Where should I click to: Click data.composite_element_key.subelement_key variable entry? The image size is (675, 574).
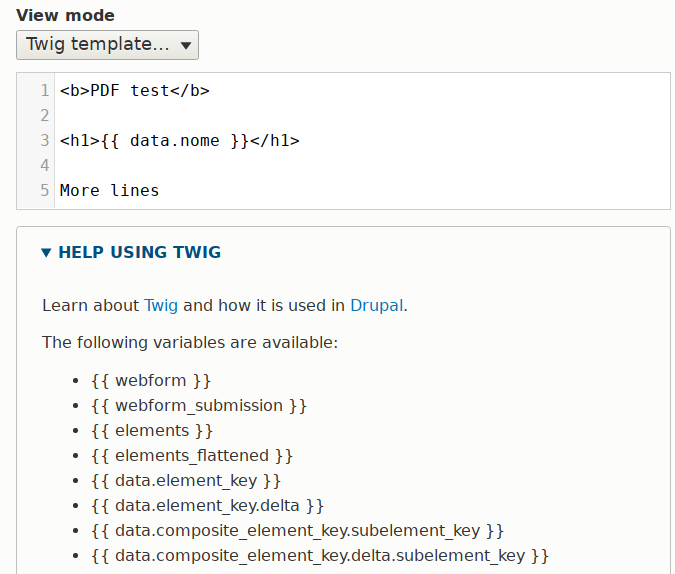click(x=297, y=530)
